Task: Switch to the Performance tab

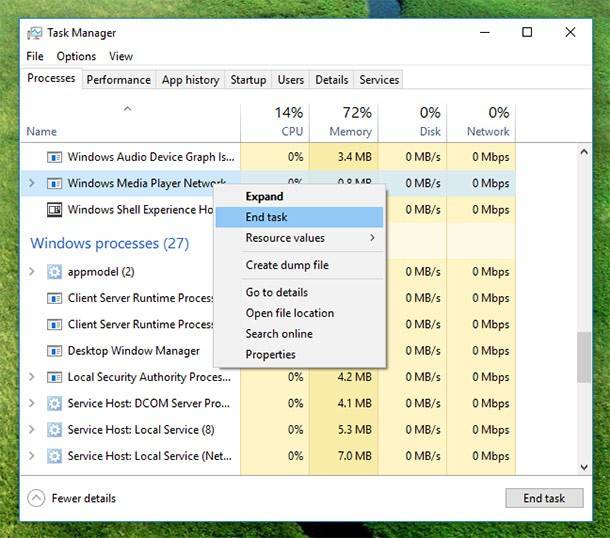Action: coord(119,80)
